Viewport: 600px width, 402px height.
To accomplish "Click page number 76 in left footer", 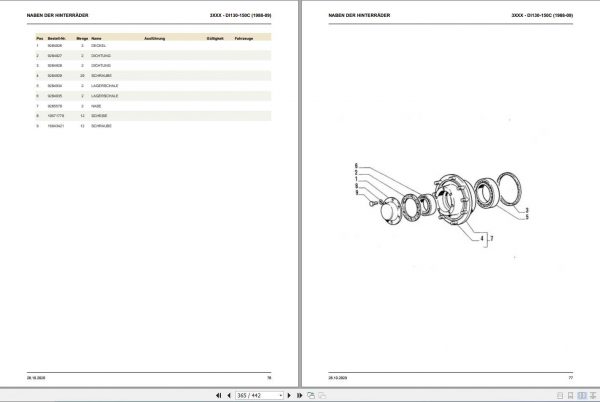I will 269,378.
